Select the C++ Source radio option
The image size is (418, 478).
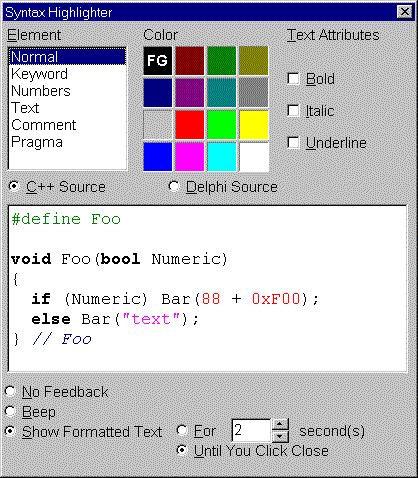(x=14, y=186)
